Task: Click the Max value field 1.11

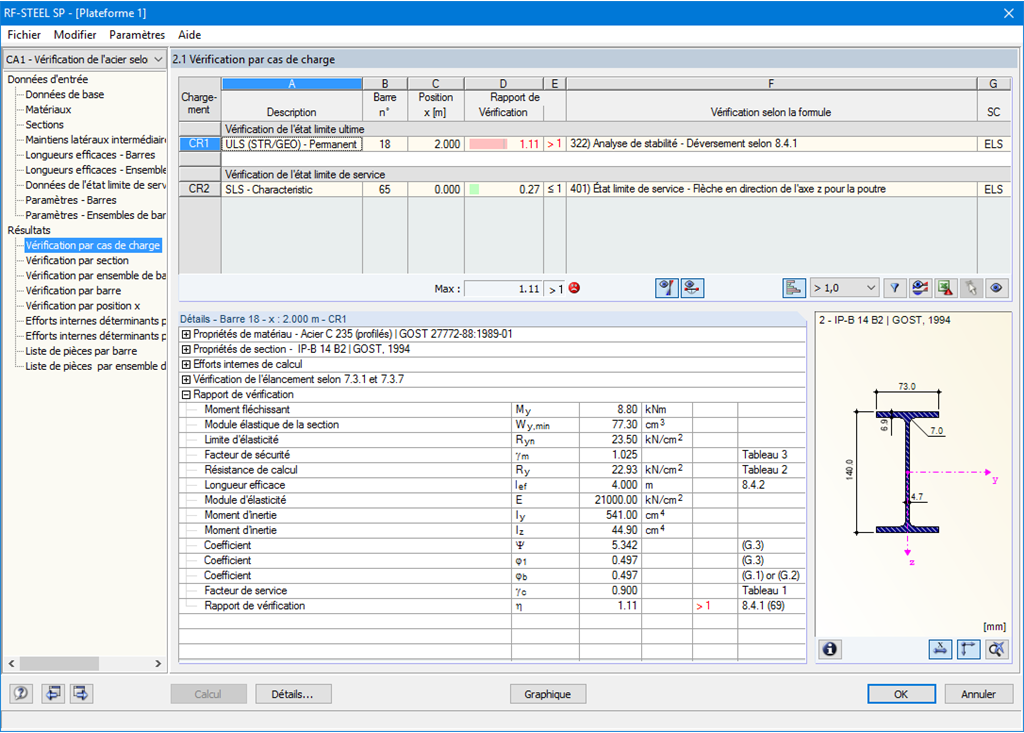Action: click(x=504, y=289)
